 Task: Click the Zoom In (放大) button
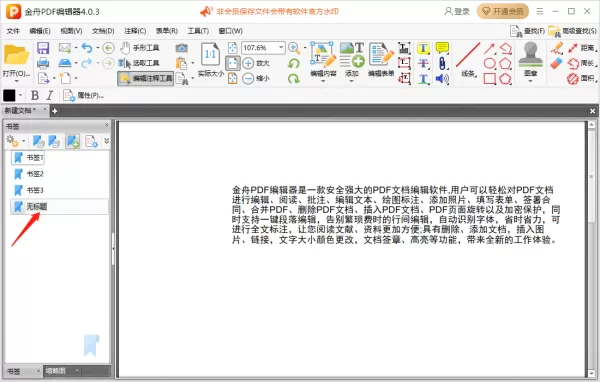256,63
